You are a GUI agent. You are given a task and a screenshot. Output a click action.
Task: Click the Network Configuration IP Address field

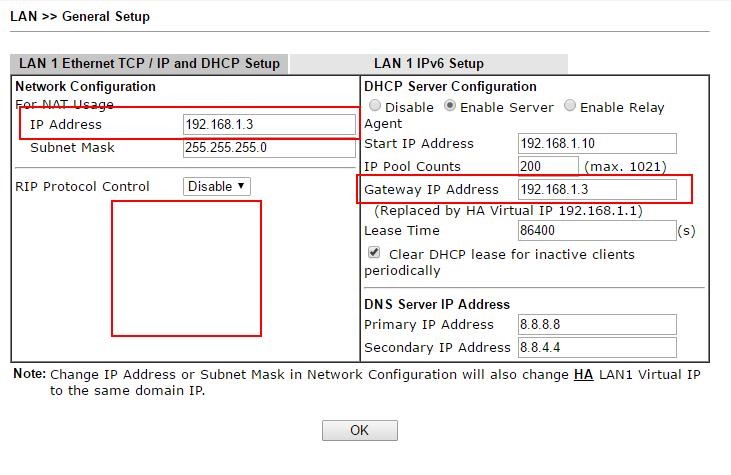[x=269, y=125]
